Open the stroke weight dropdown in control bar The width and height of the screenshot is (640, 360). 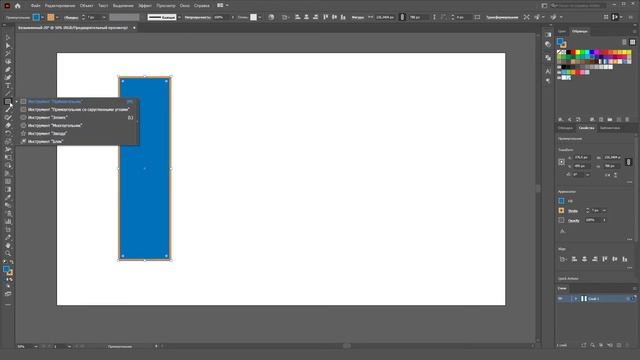pos(104,17)
